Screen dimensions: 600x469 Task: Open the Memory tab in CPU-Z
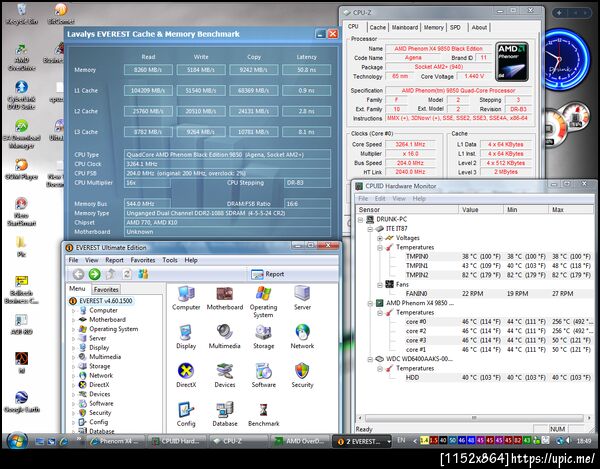434,27
